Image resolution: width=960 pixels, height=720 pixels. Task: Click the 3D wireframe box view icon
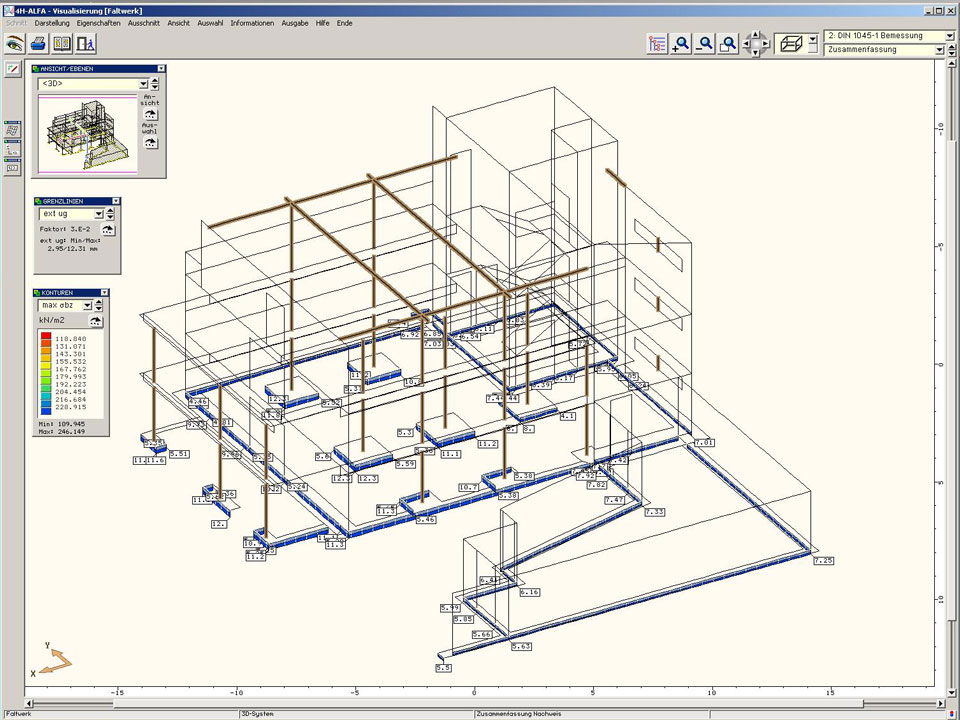790,43
